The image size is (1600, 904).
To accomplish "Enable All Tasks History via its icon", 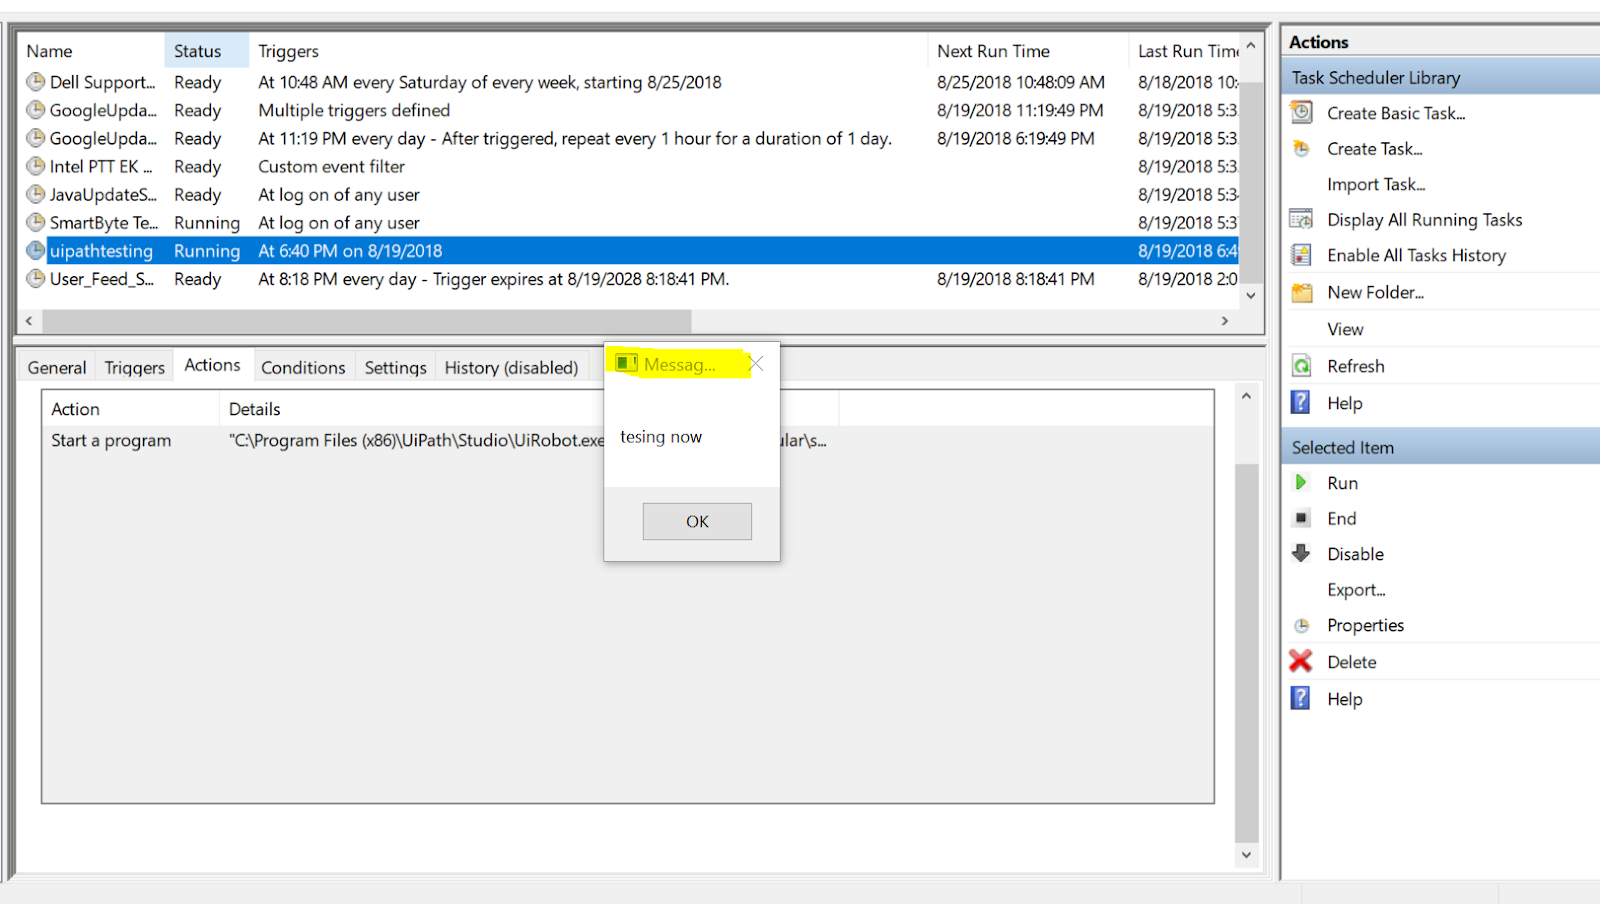I will [1302, 255].
